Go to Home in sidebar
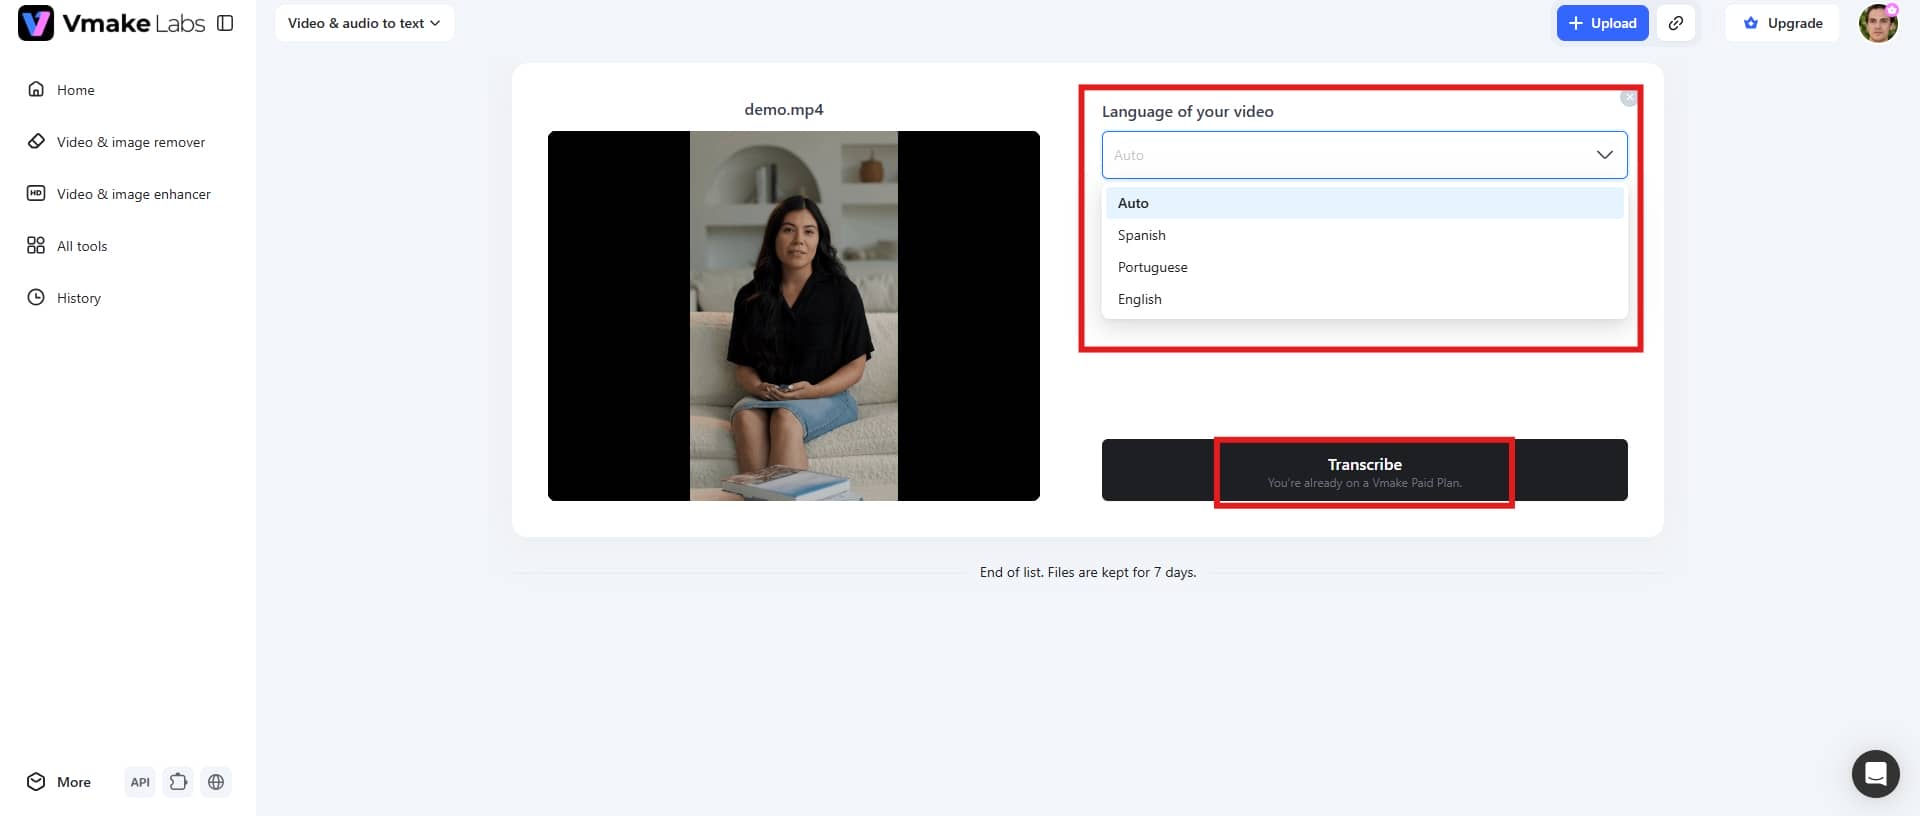The height and width of the screenshot is (816, 1920). [61, 90]
